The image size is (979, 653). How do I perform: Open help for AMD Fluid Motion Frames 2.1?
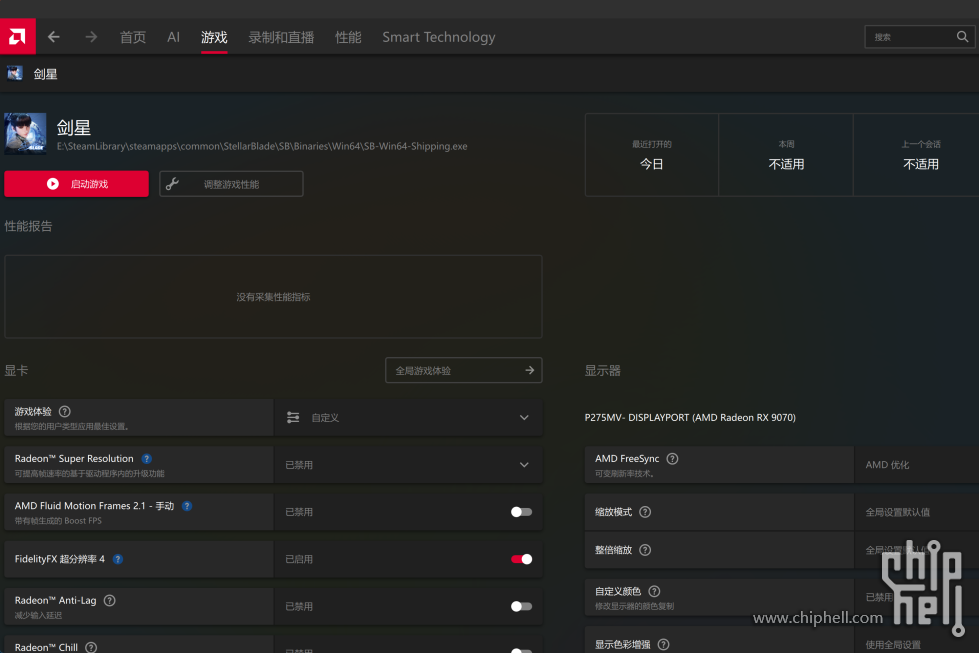coord(187,506)
